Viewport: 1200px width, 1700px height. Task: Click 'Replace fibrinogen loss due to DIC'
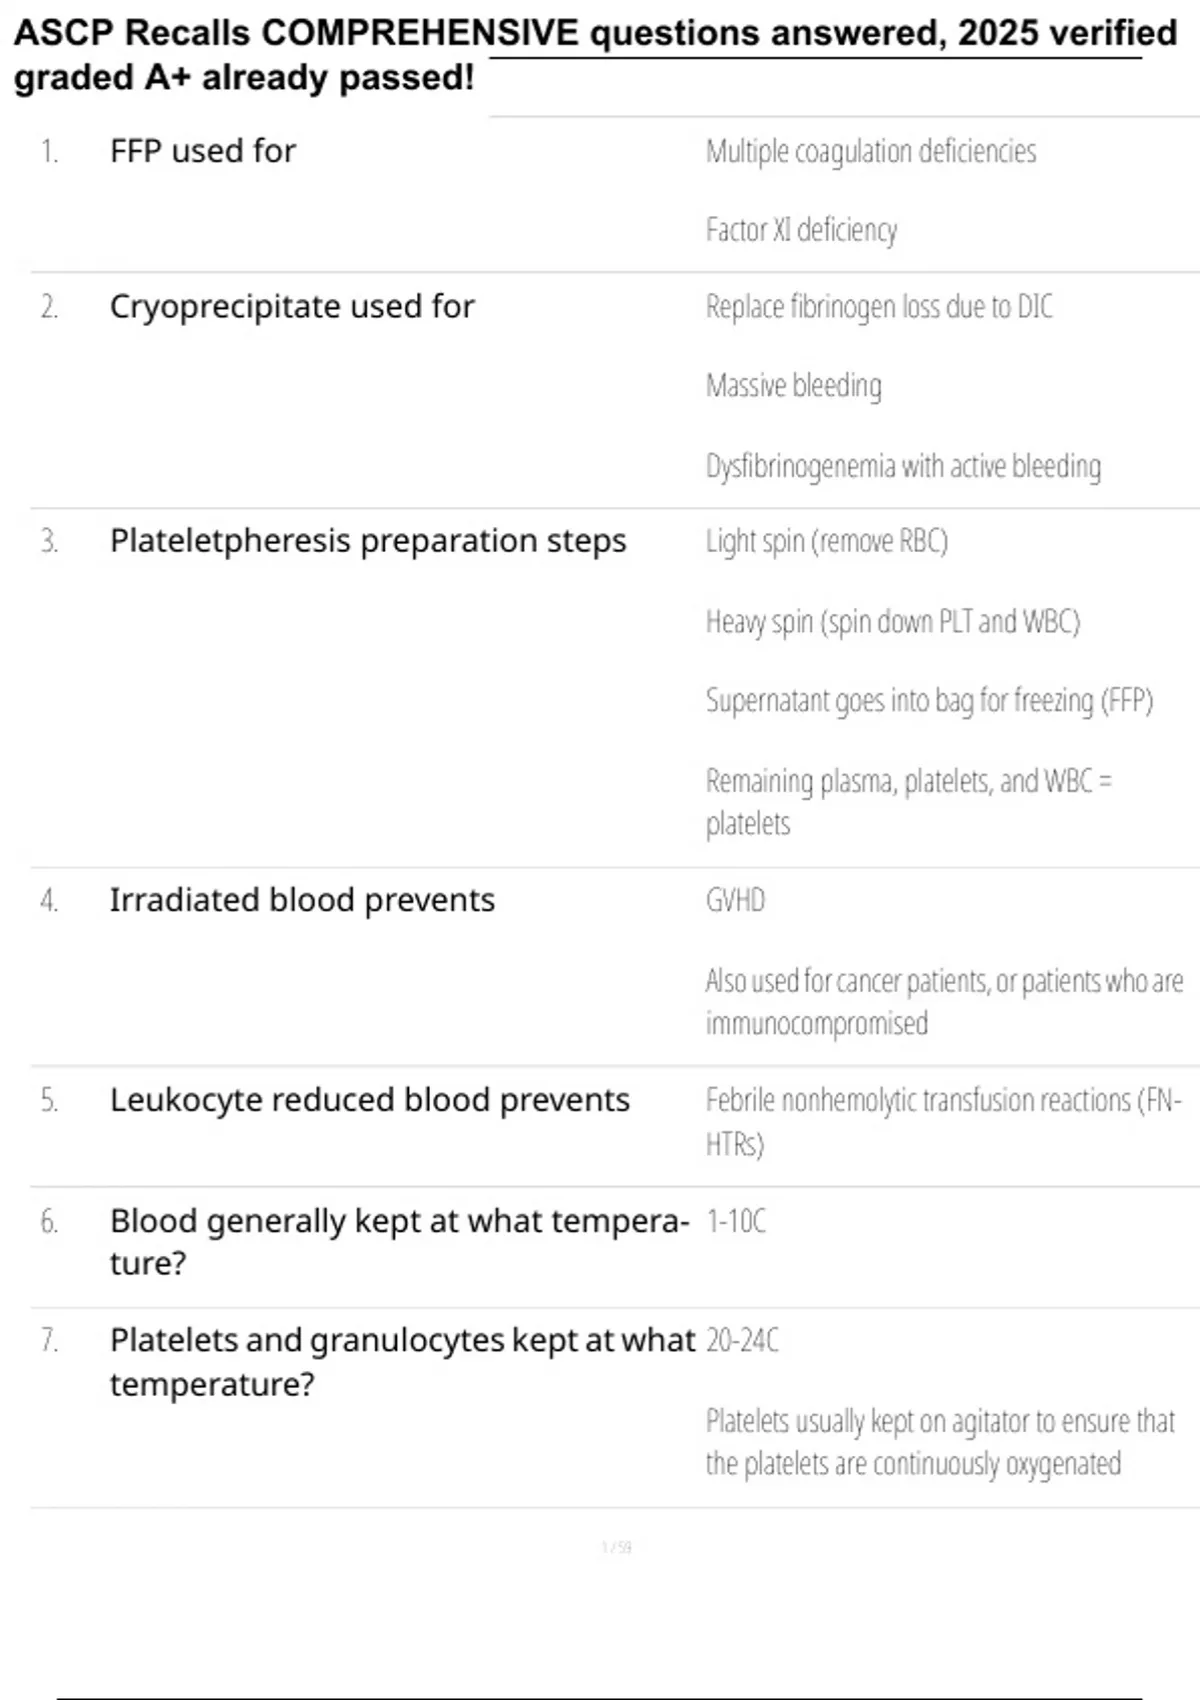pyautogui.click(x=878, y=307)
